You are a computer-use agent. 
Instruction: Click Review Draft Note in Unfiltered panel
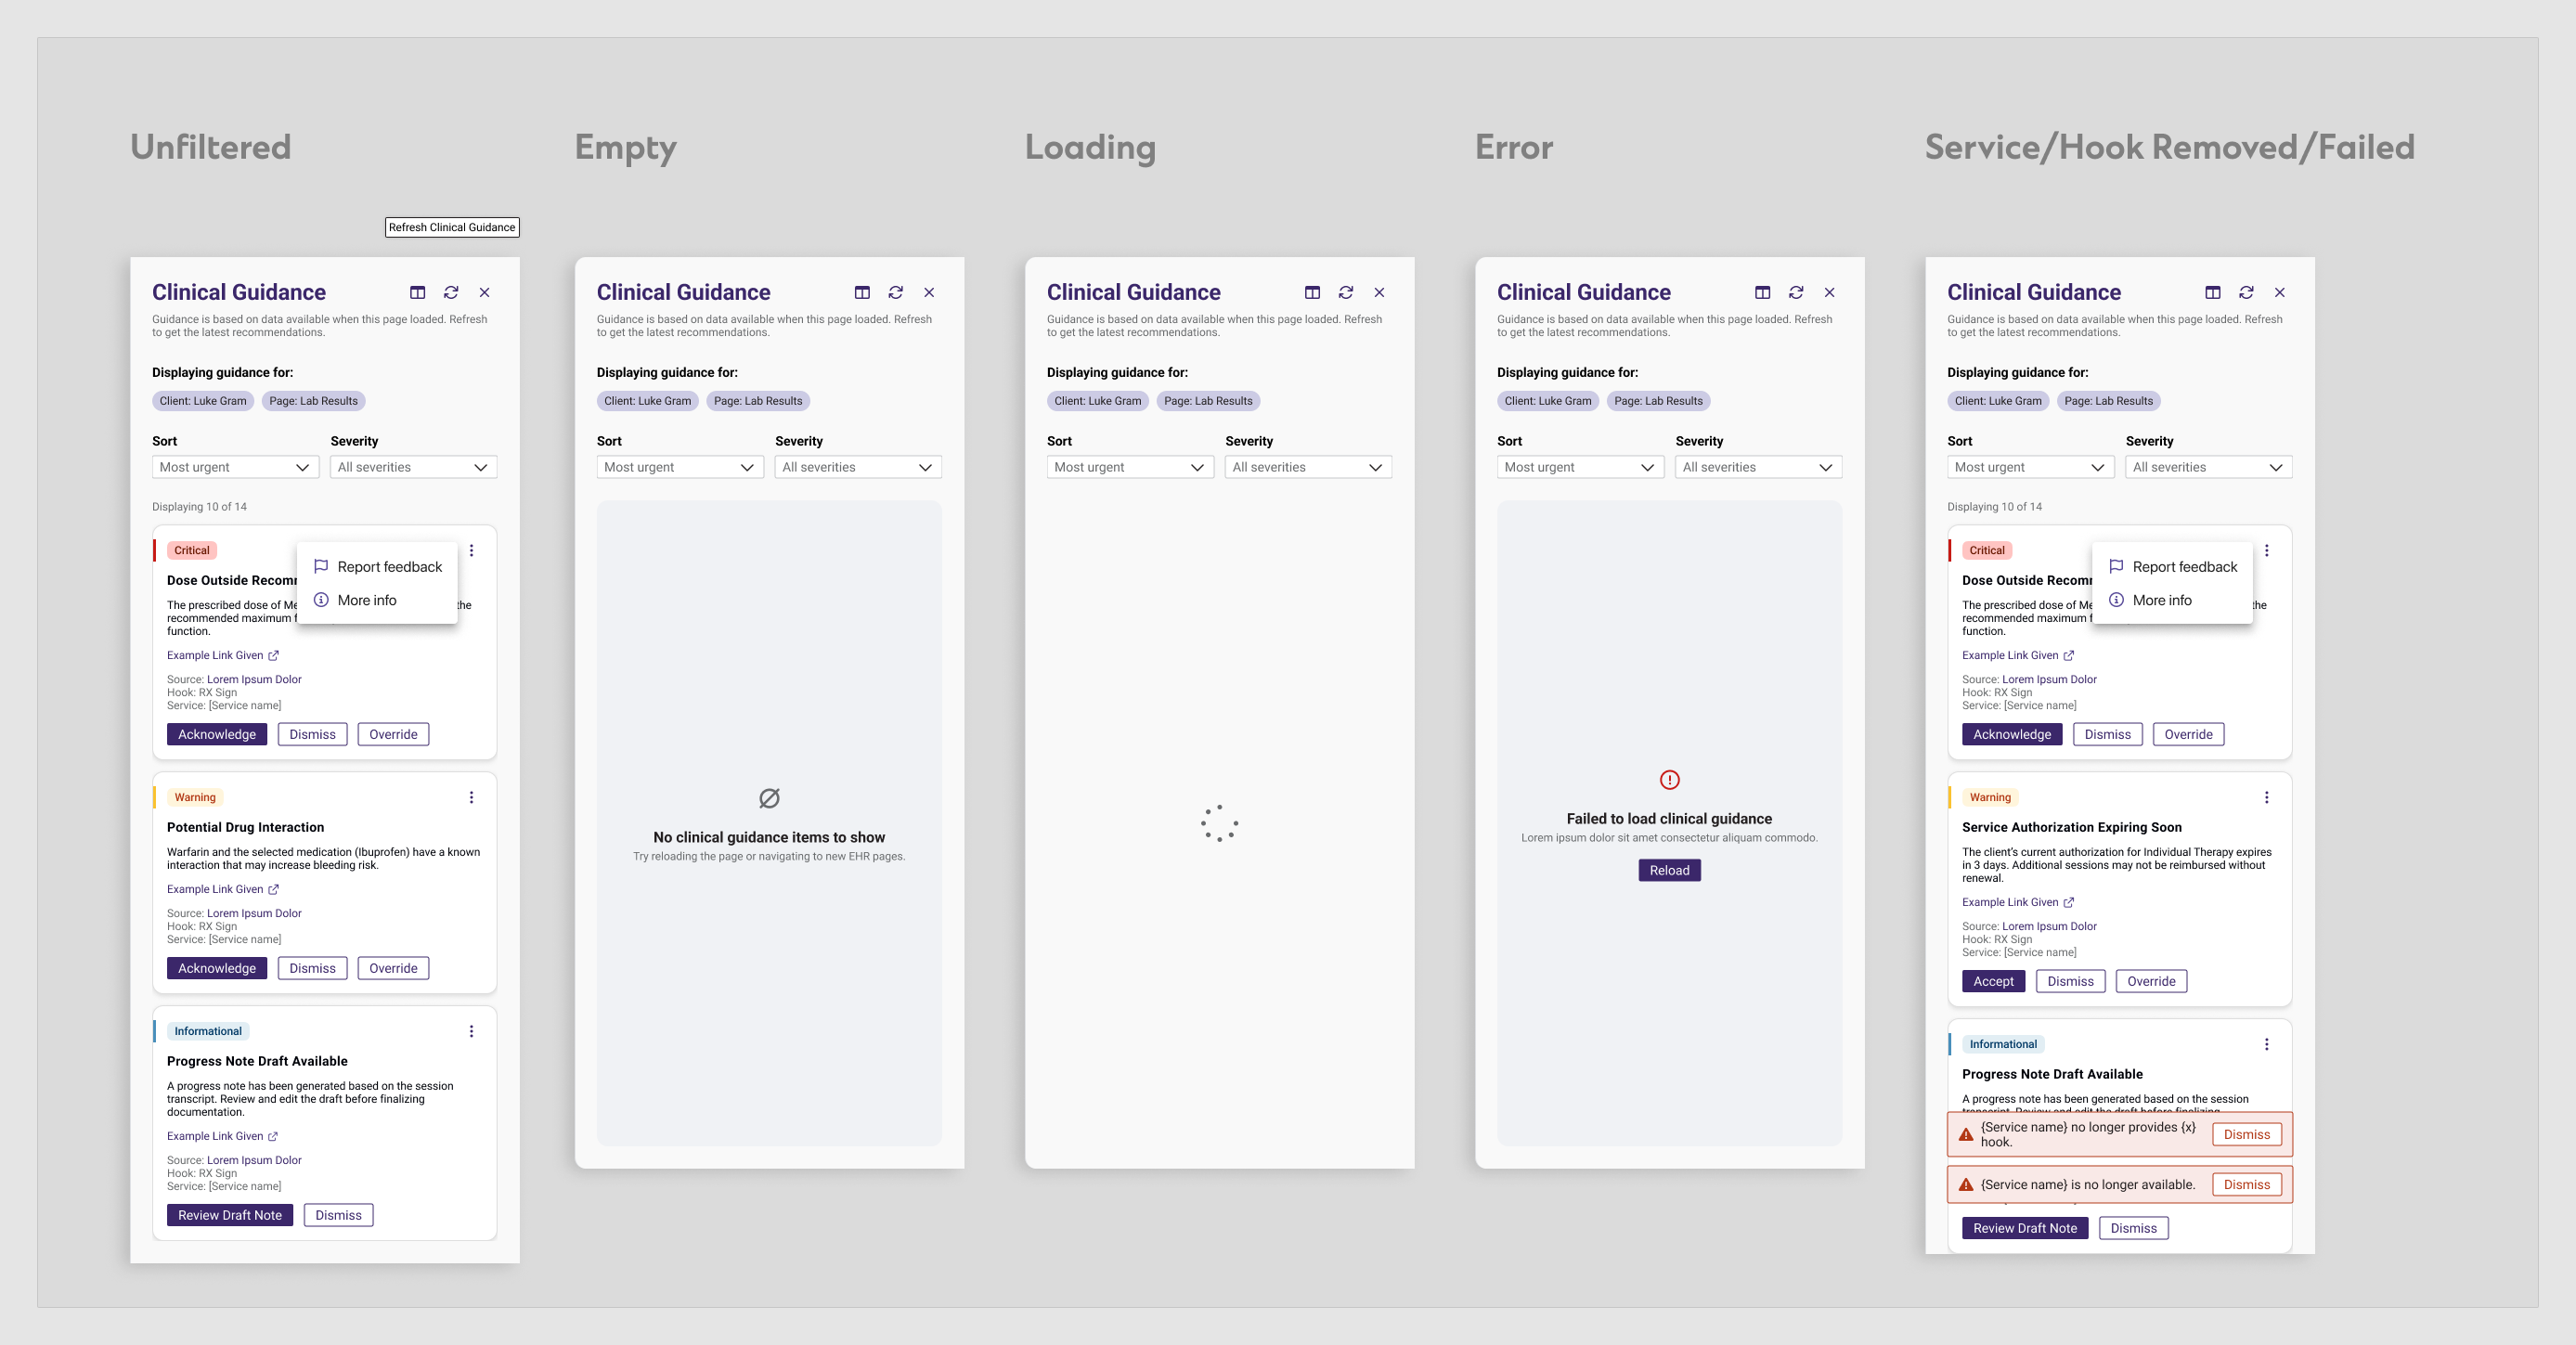pos(230,1215)
